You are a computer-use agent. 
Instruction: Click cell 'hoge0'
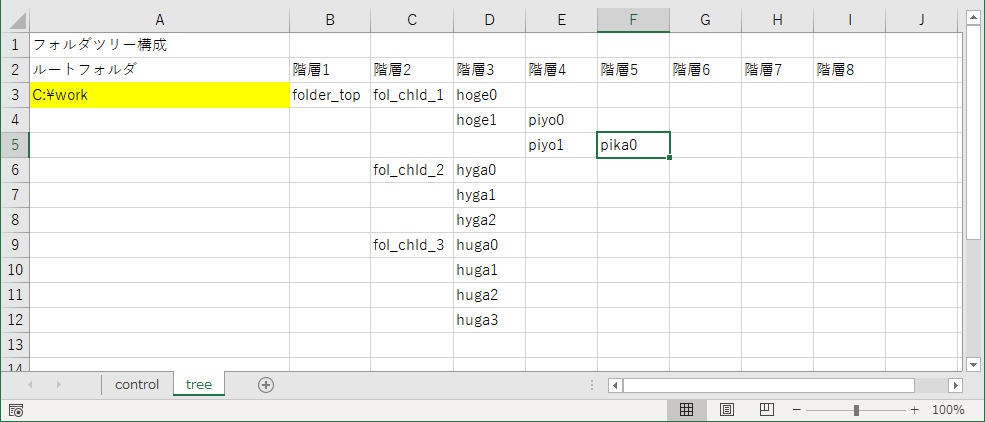tap(489, 95)
